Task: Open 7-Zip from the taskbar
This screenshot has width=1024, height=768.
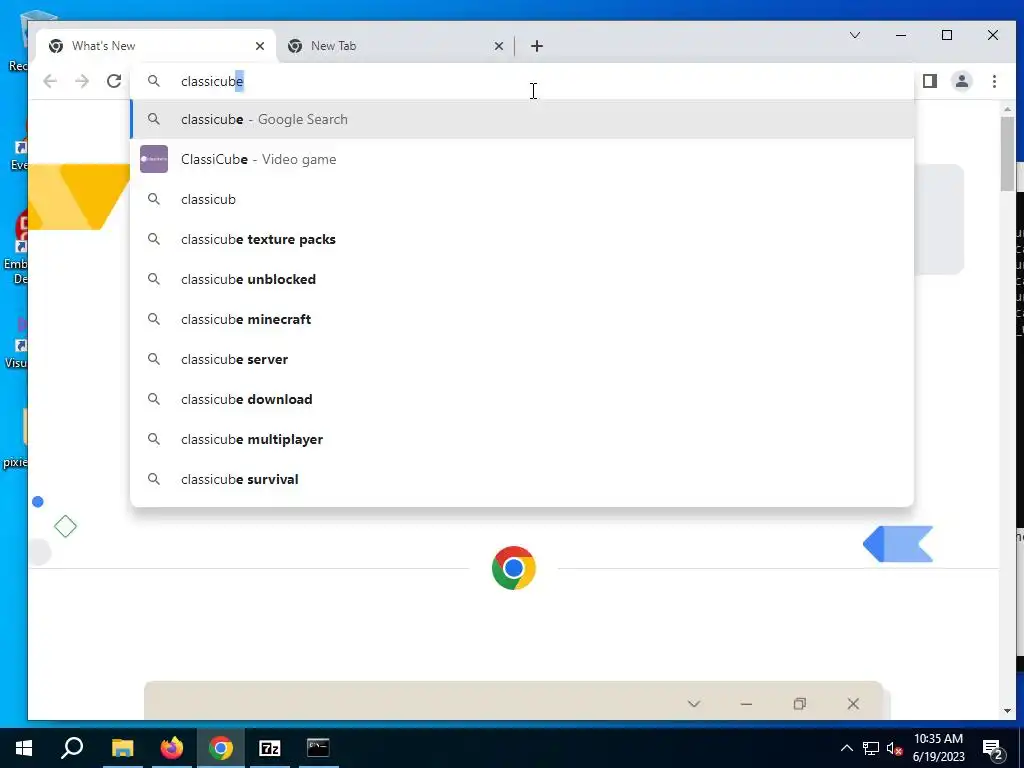Action: coord(270,748)
